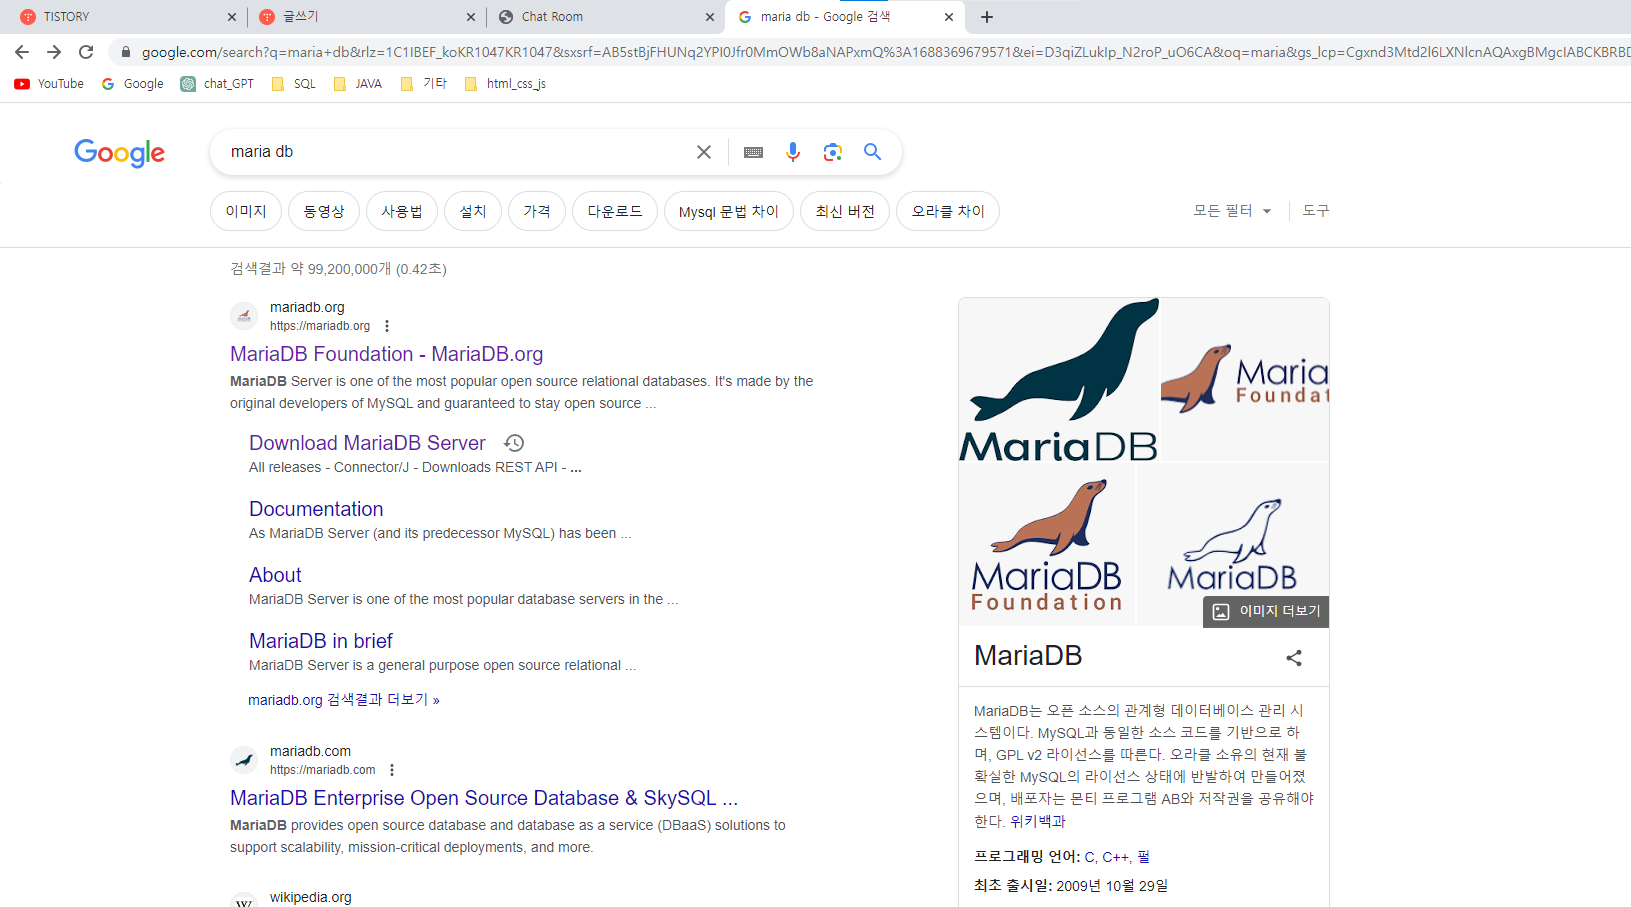
Task: Open MariaDB in brief link
Action: (321, 641)
